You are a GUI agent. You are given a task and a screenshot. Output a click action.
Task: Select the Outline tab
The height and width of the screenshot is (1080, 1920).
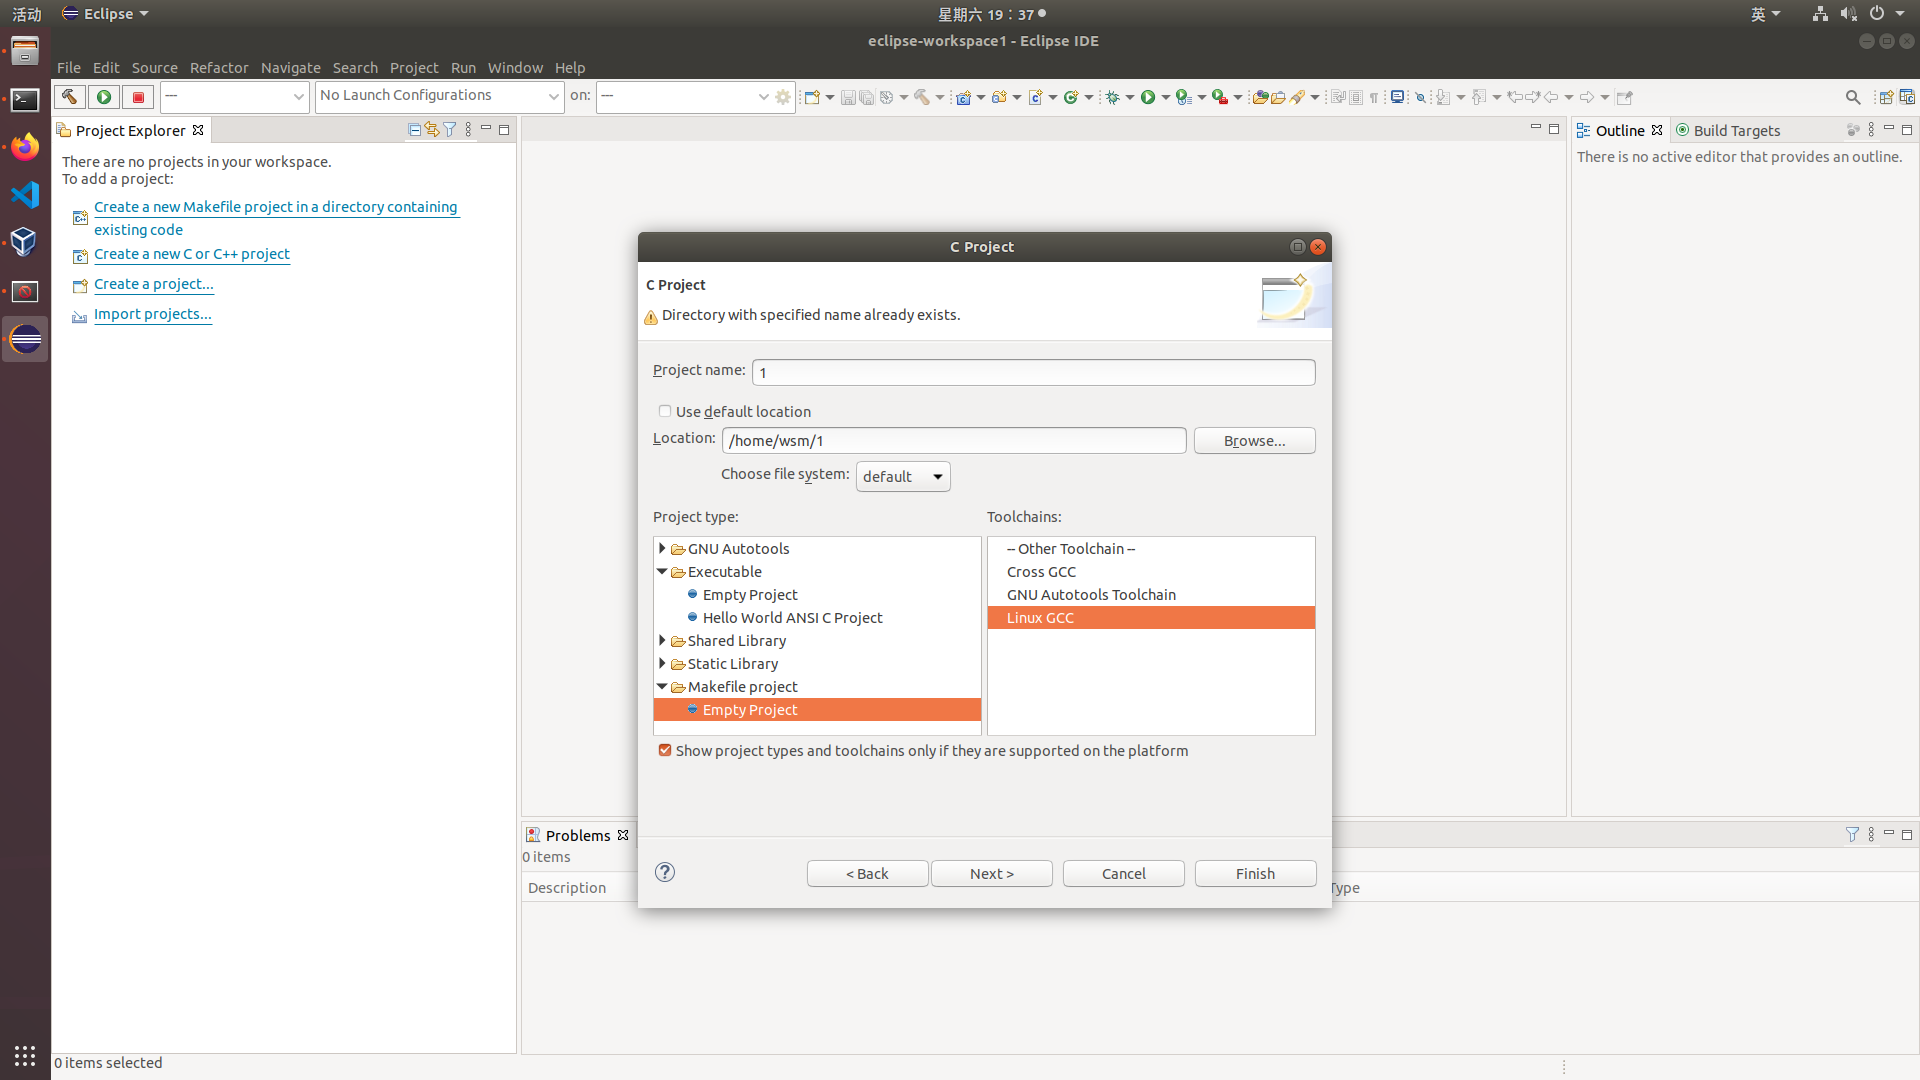(x=1620, y=130)
